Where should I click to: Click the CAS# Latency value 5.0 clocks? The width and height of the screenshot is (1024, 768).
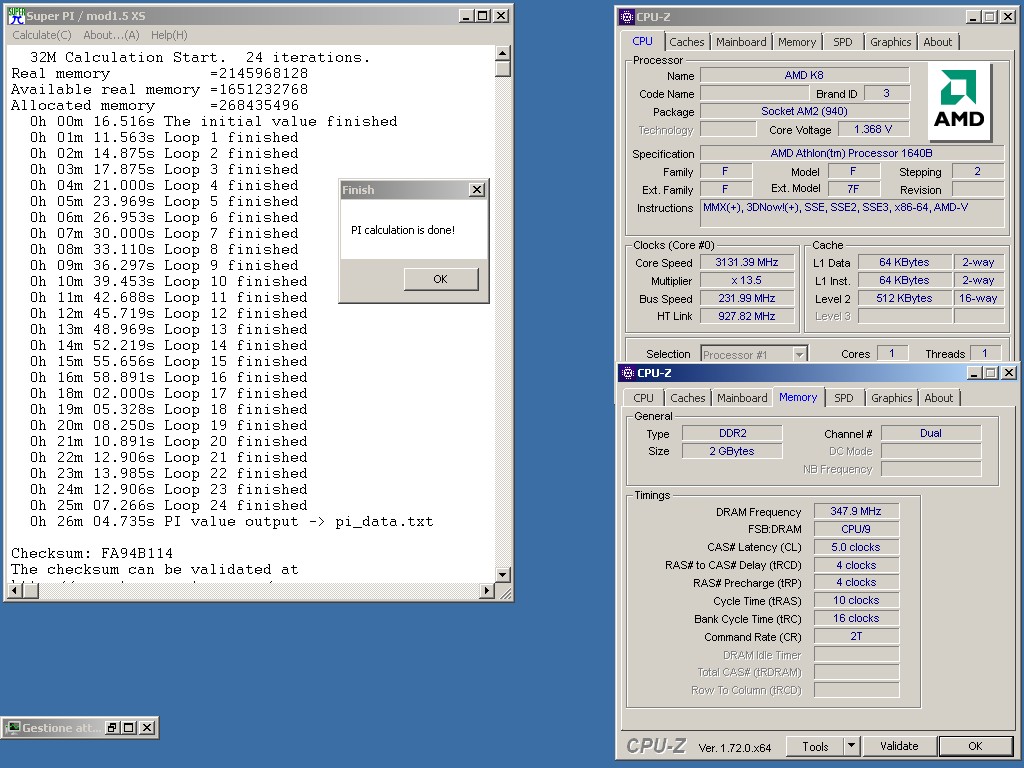pos(856,547)
